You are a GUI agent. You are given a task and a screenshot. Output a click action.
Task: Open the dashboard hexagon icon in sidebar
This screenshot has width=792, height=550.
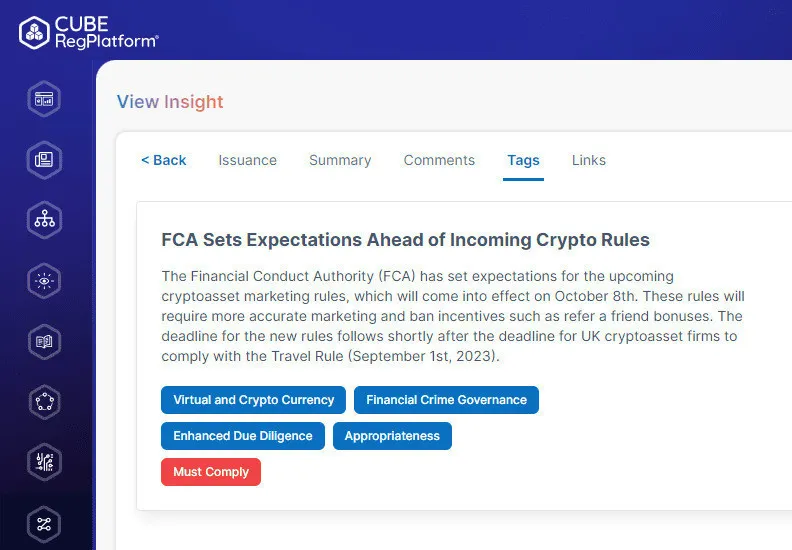pyautogui.click(x=44, y=99)
